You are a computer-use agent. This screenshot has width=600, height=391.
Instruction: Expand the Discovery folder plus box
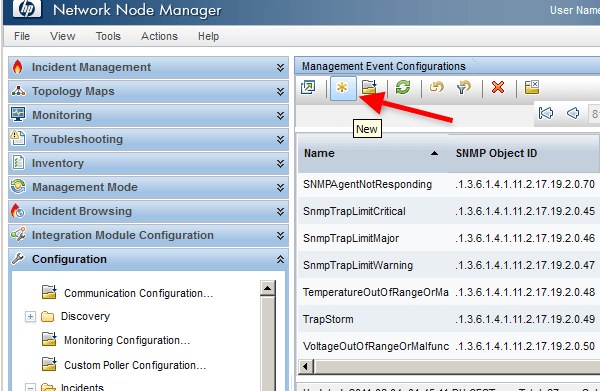pyautogui.click(x=30, y=317)
